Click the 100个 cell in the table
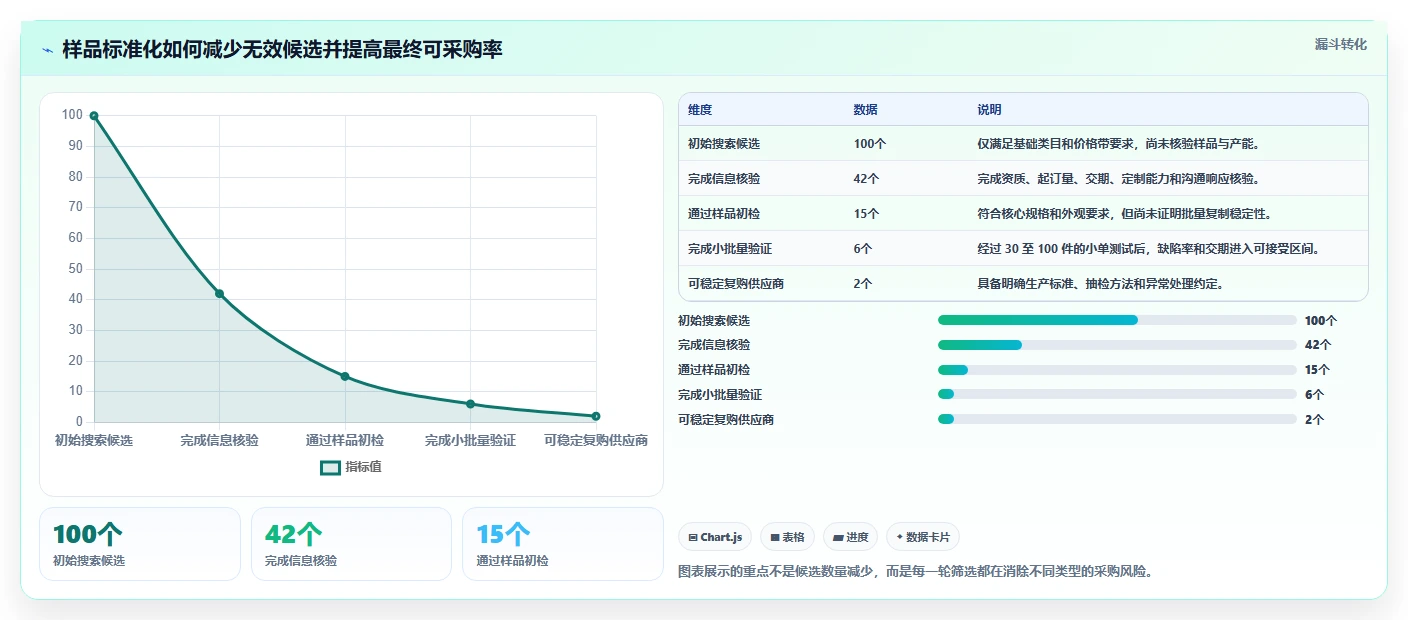The width and height of the screenshot is (1408, 620). coord(870,144)
